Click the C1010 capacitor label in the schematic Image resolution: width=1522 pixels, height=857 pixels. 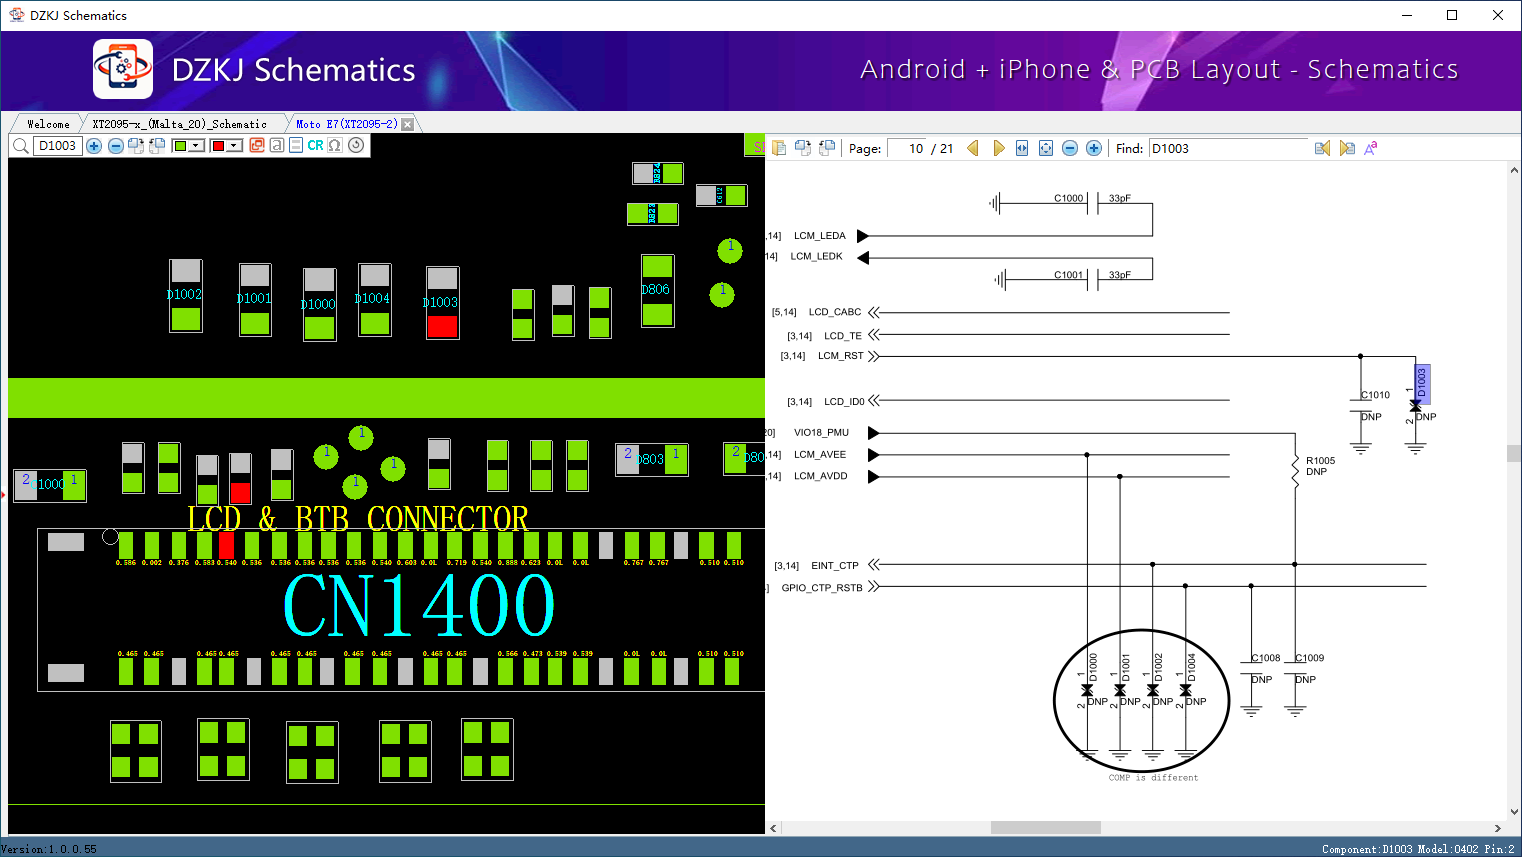pos(1375,395)
